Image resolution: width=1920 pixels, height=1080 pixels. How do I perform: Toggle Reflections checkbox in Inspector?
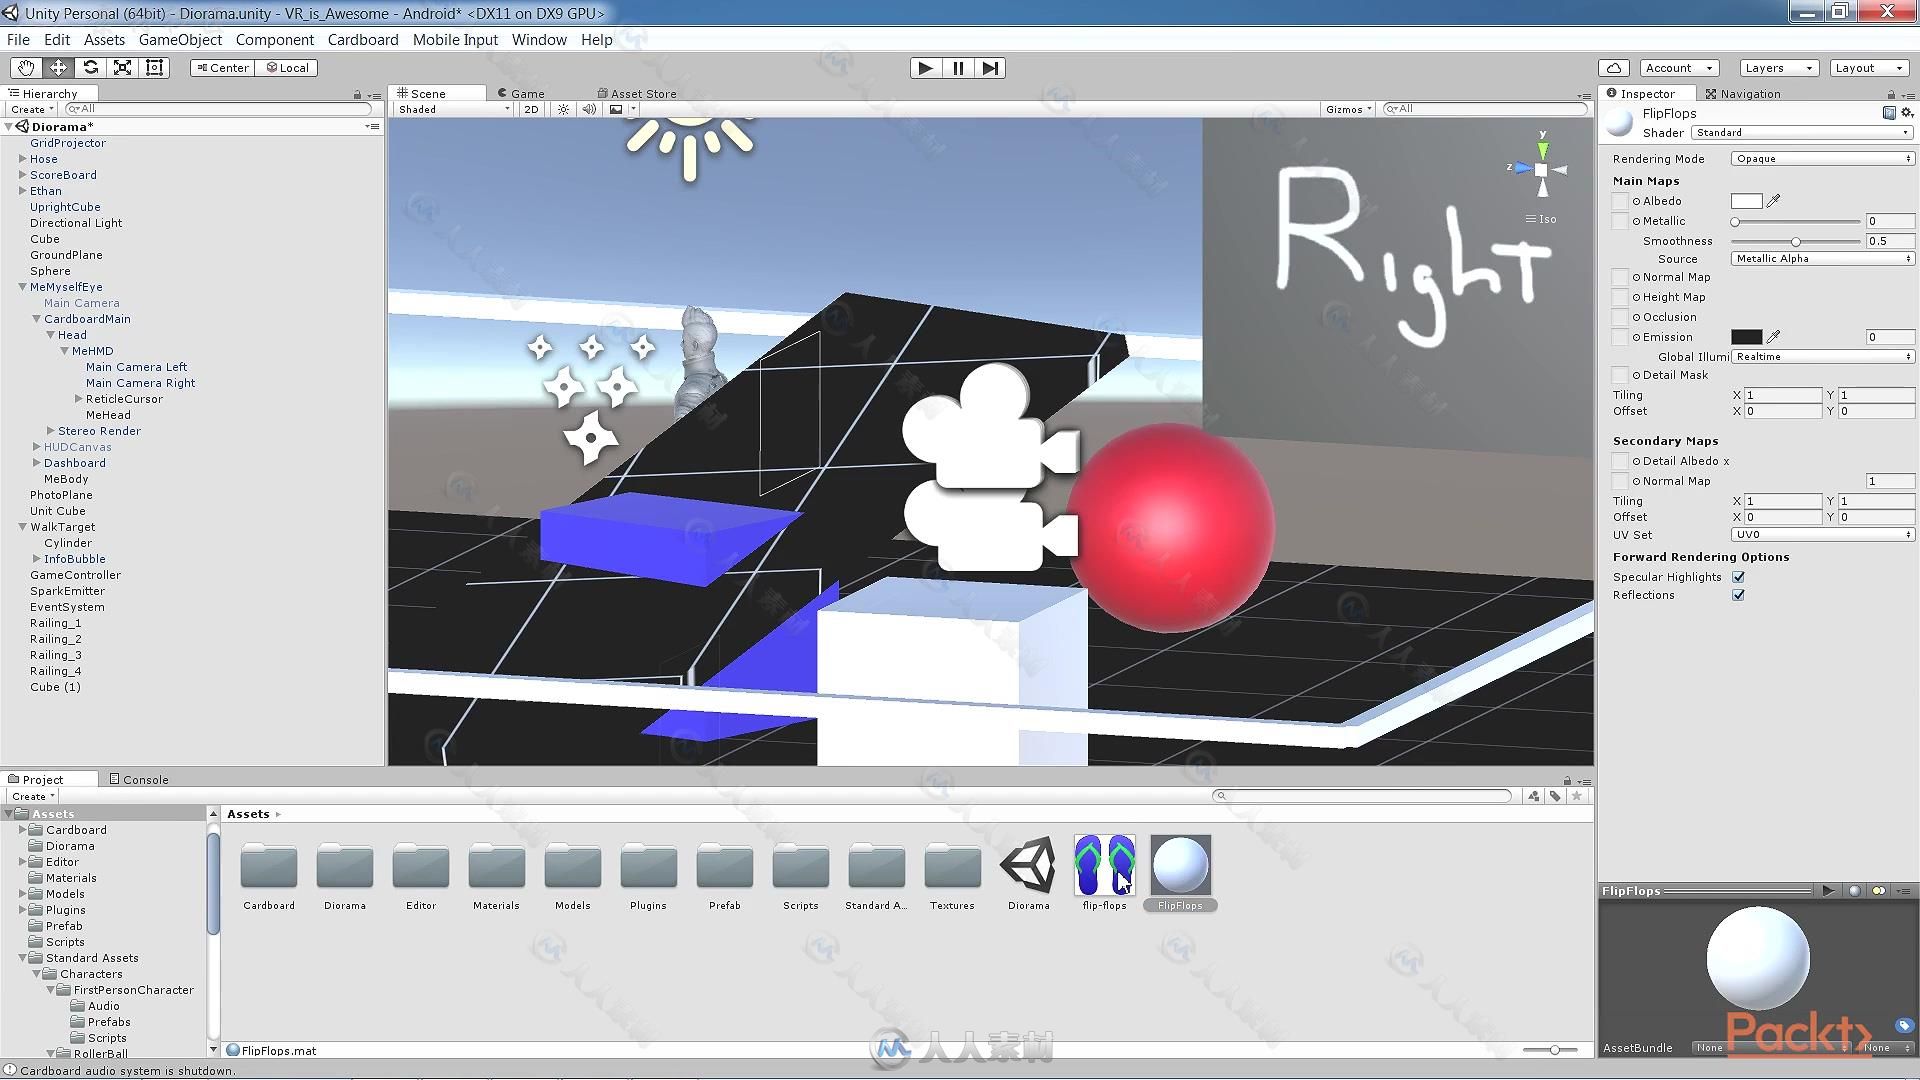tap(1739, 595)
